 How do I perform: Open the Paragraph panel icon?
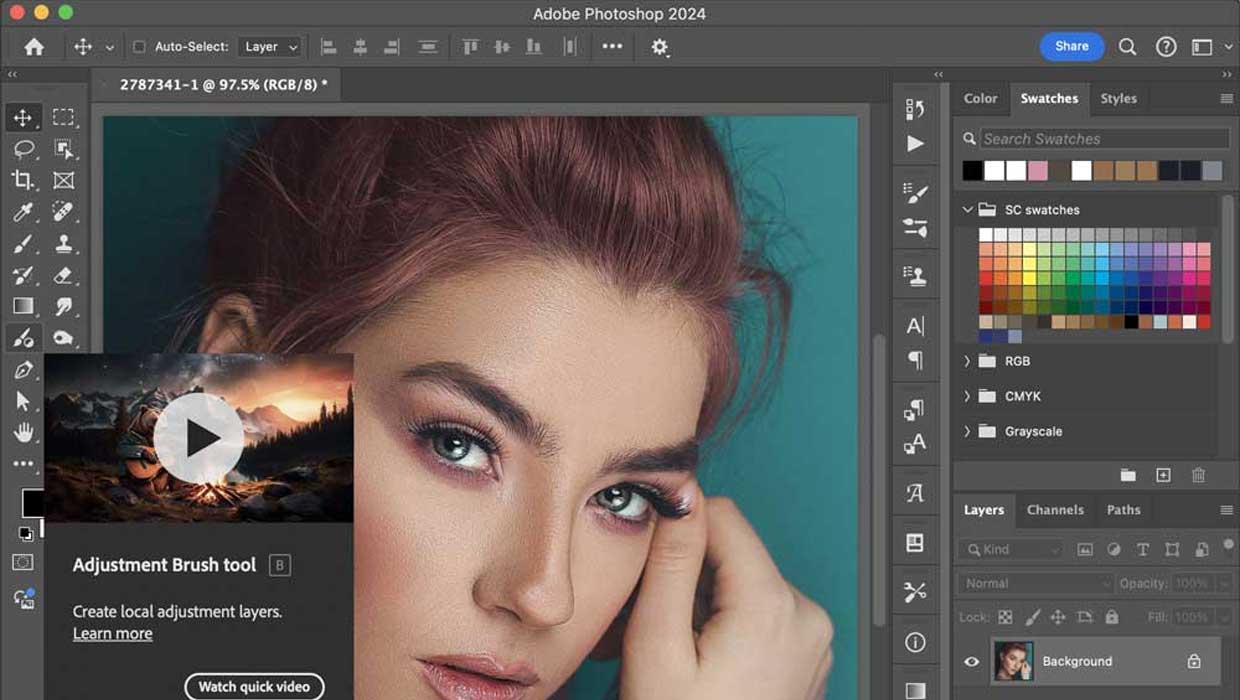click(x=915, y=360)
